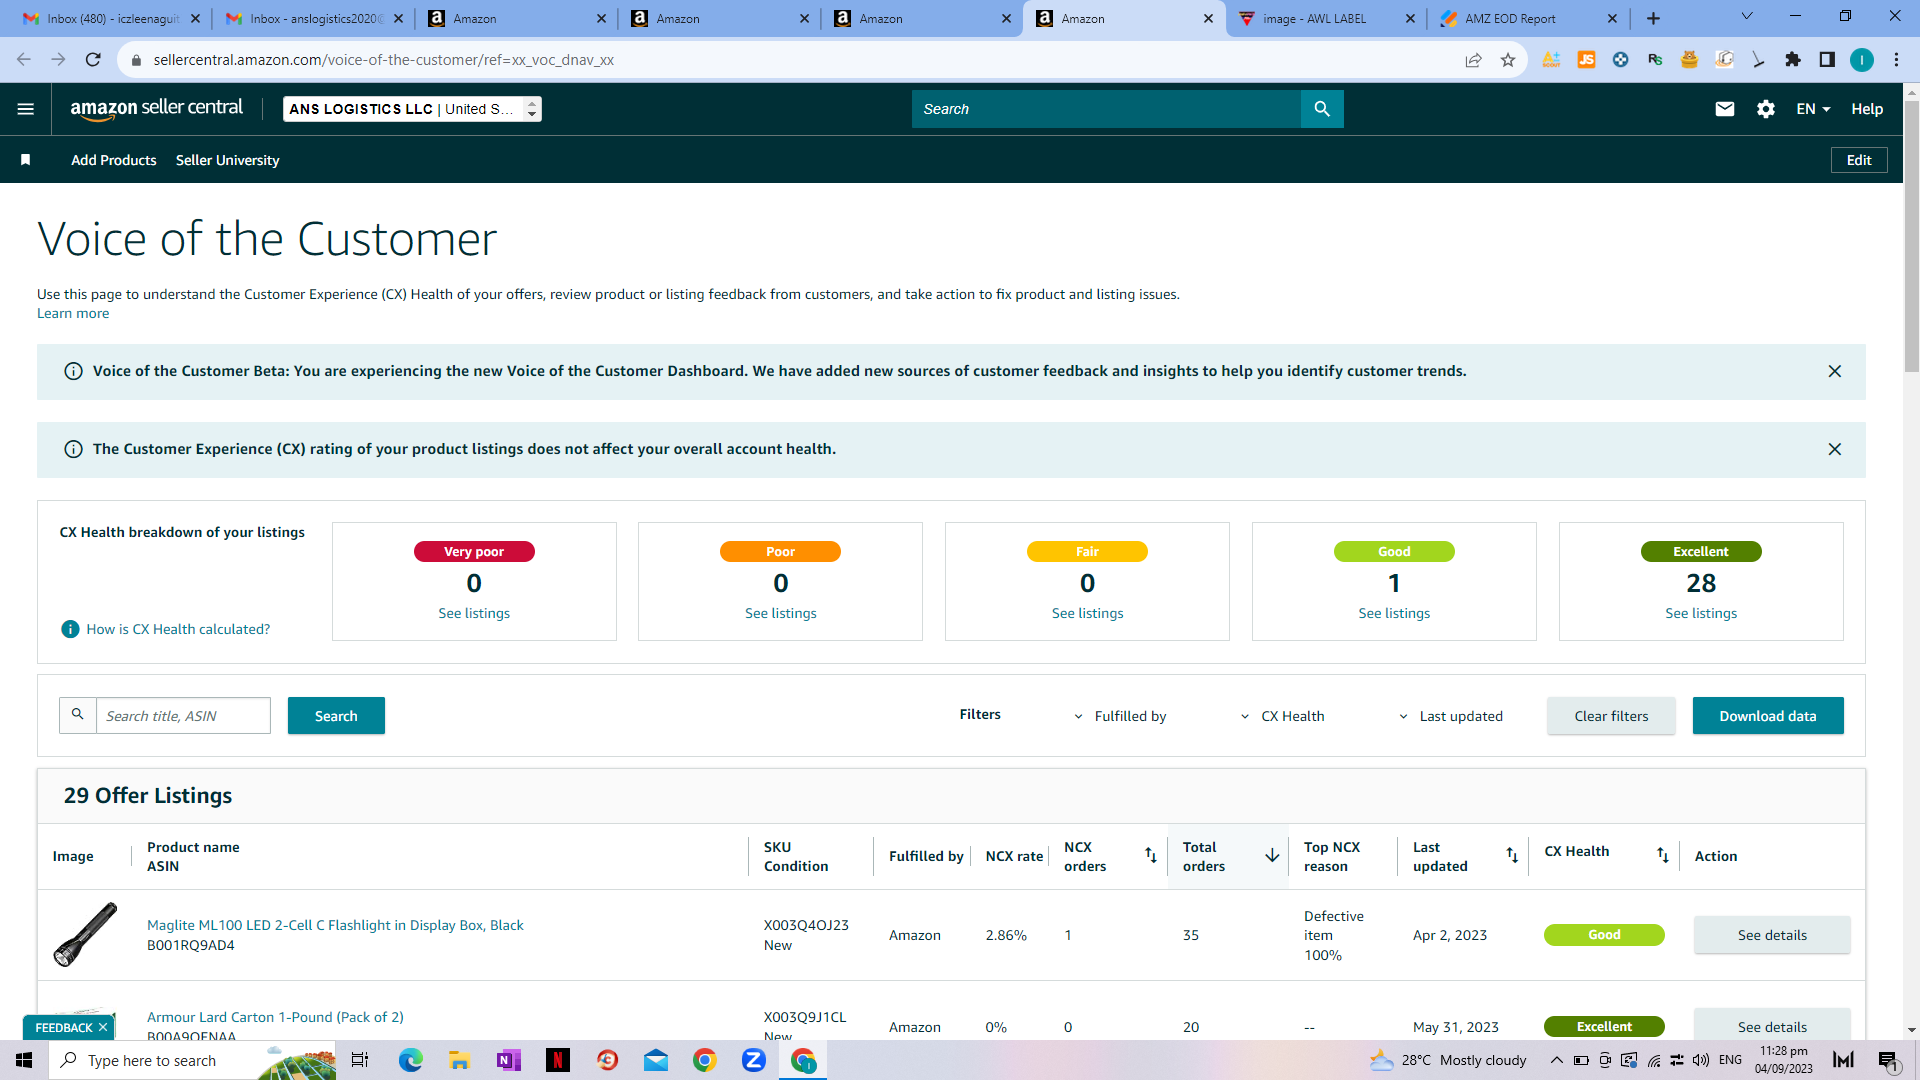Click the amazon seller central logo
The image size is (1920, 1080).
point(156,109)
